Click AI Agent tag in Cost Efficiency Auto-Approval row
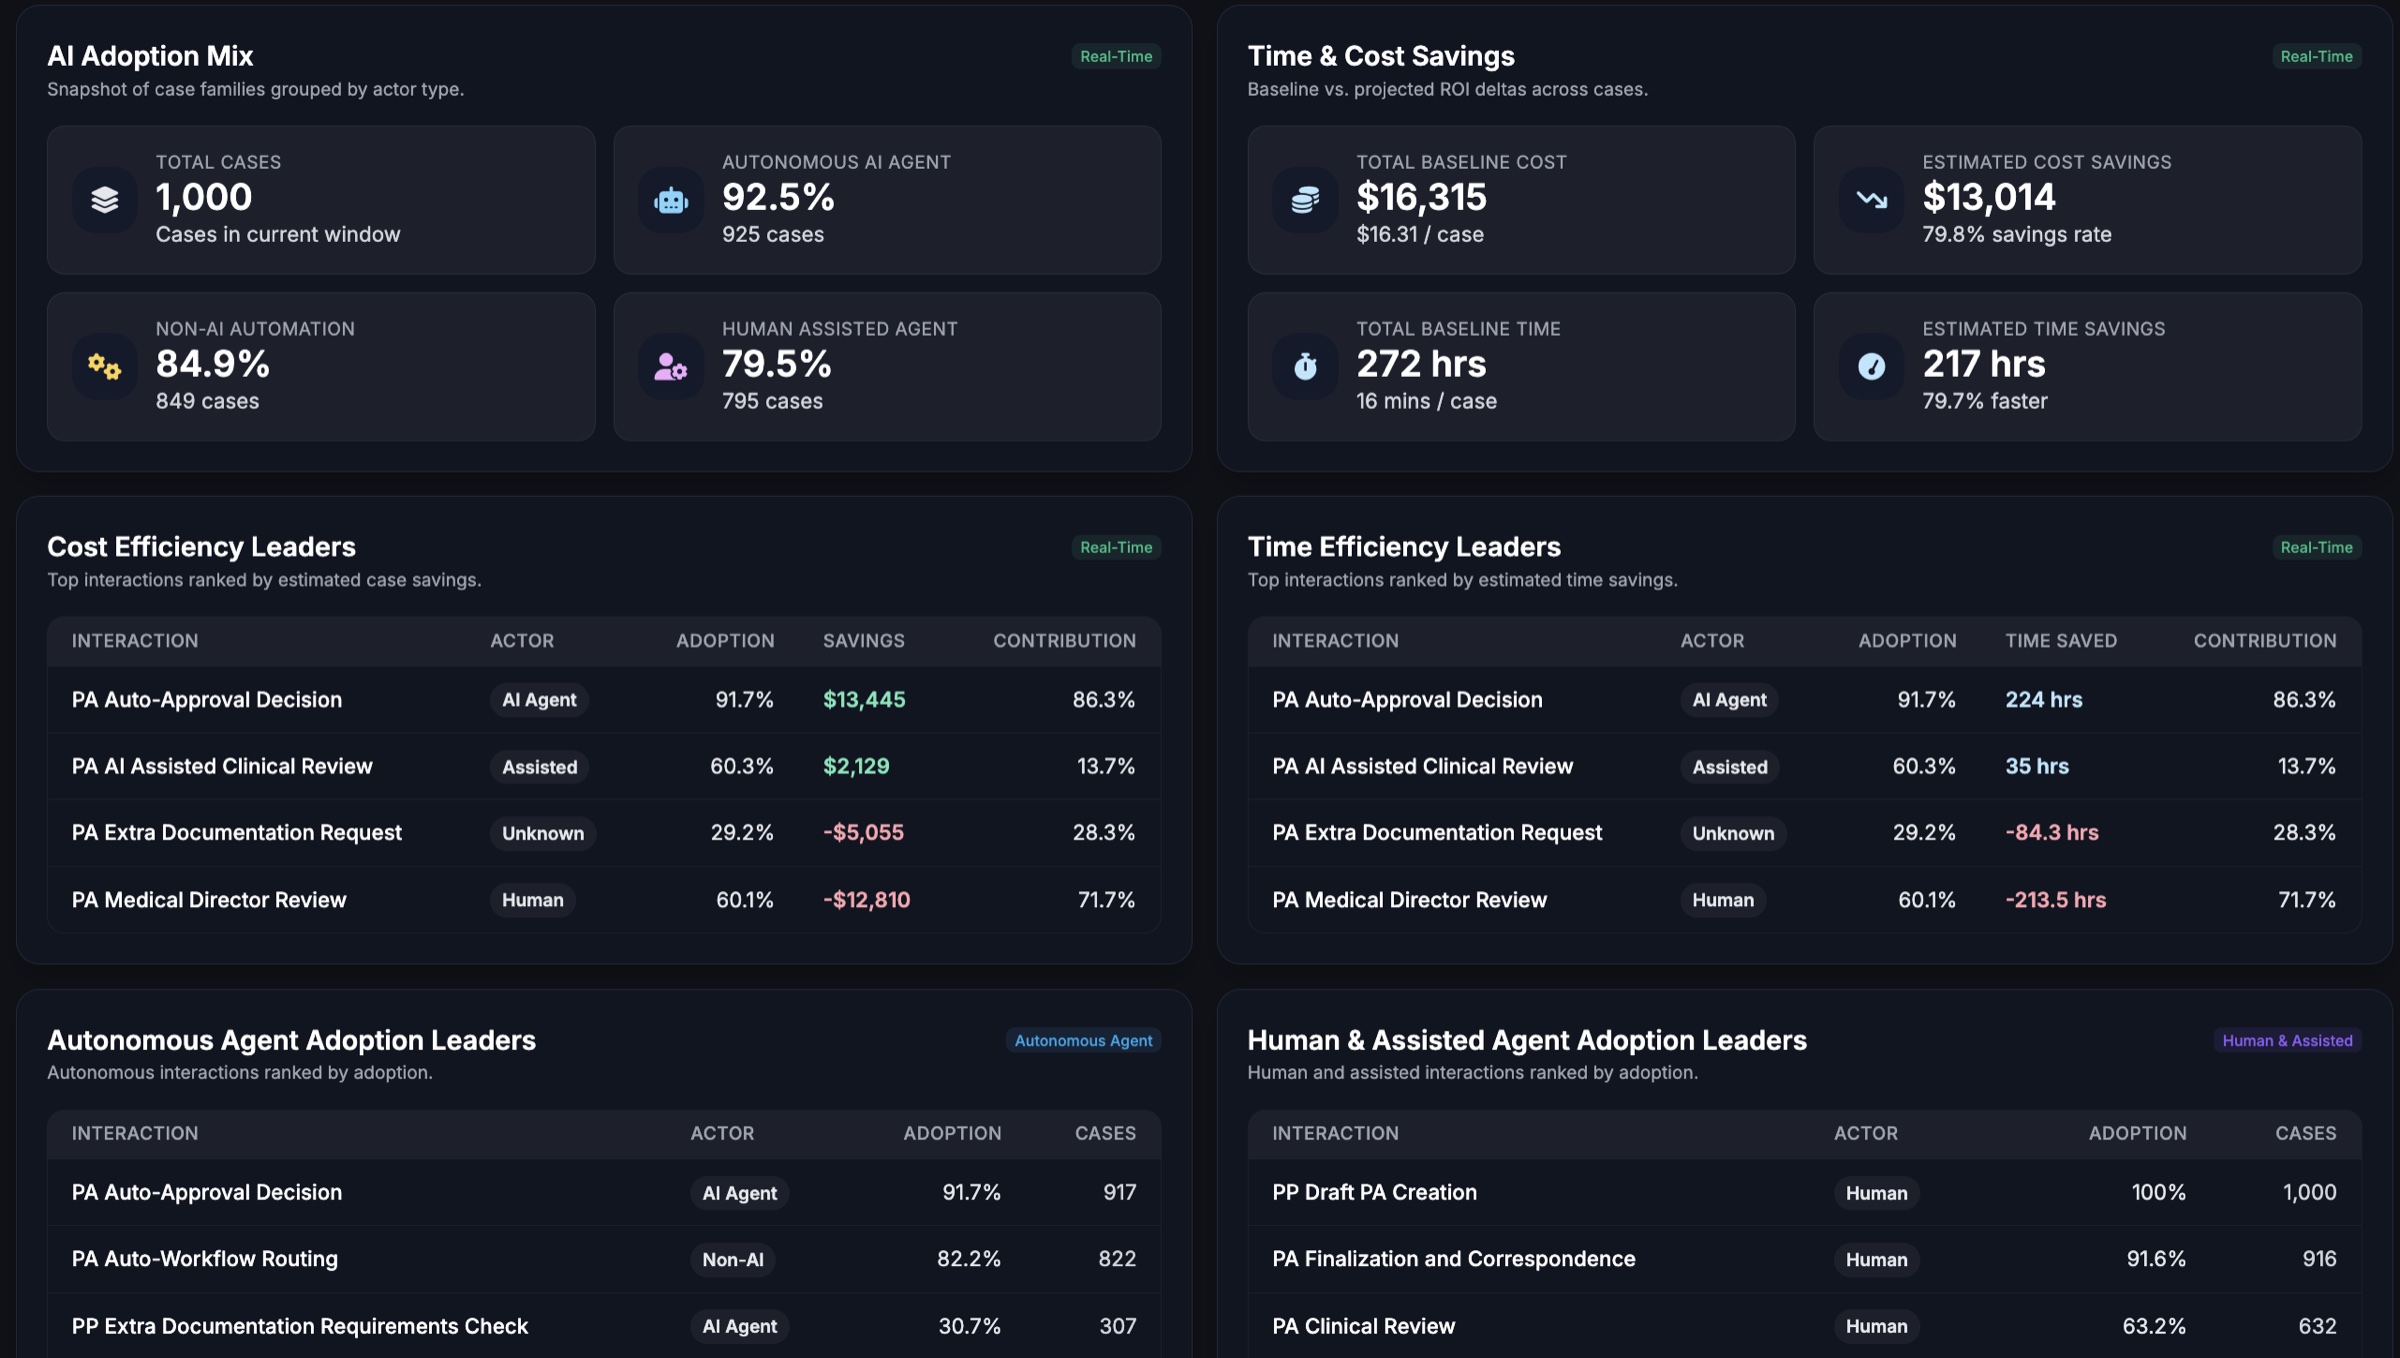Image resolution: width=2400 pixels, height=1358 pixels. (539, 700)
